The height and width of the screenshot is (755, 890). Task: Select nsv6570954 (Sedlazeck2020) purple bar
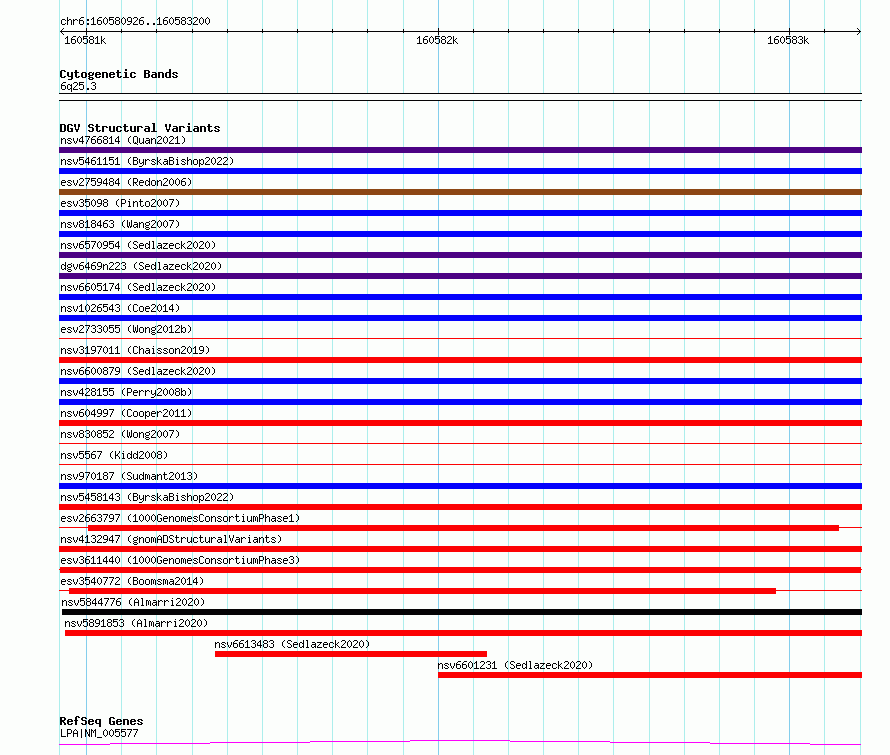click(x=460, y=255)
